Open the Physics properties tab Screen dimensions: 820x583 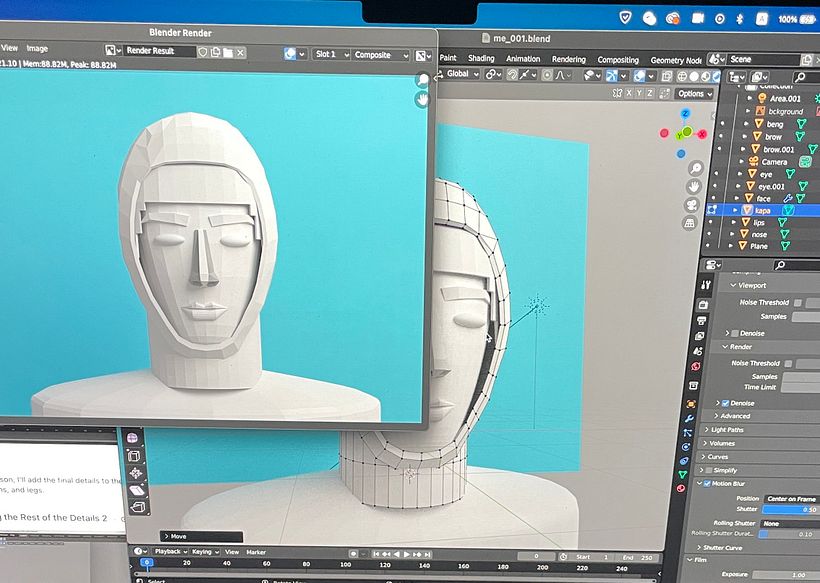[x=686, y=447]
